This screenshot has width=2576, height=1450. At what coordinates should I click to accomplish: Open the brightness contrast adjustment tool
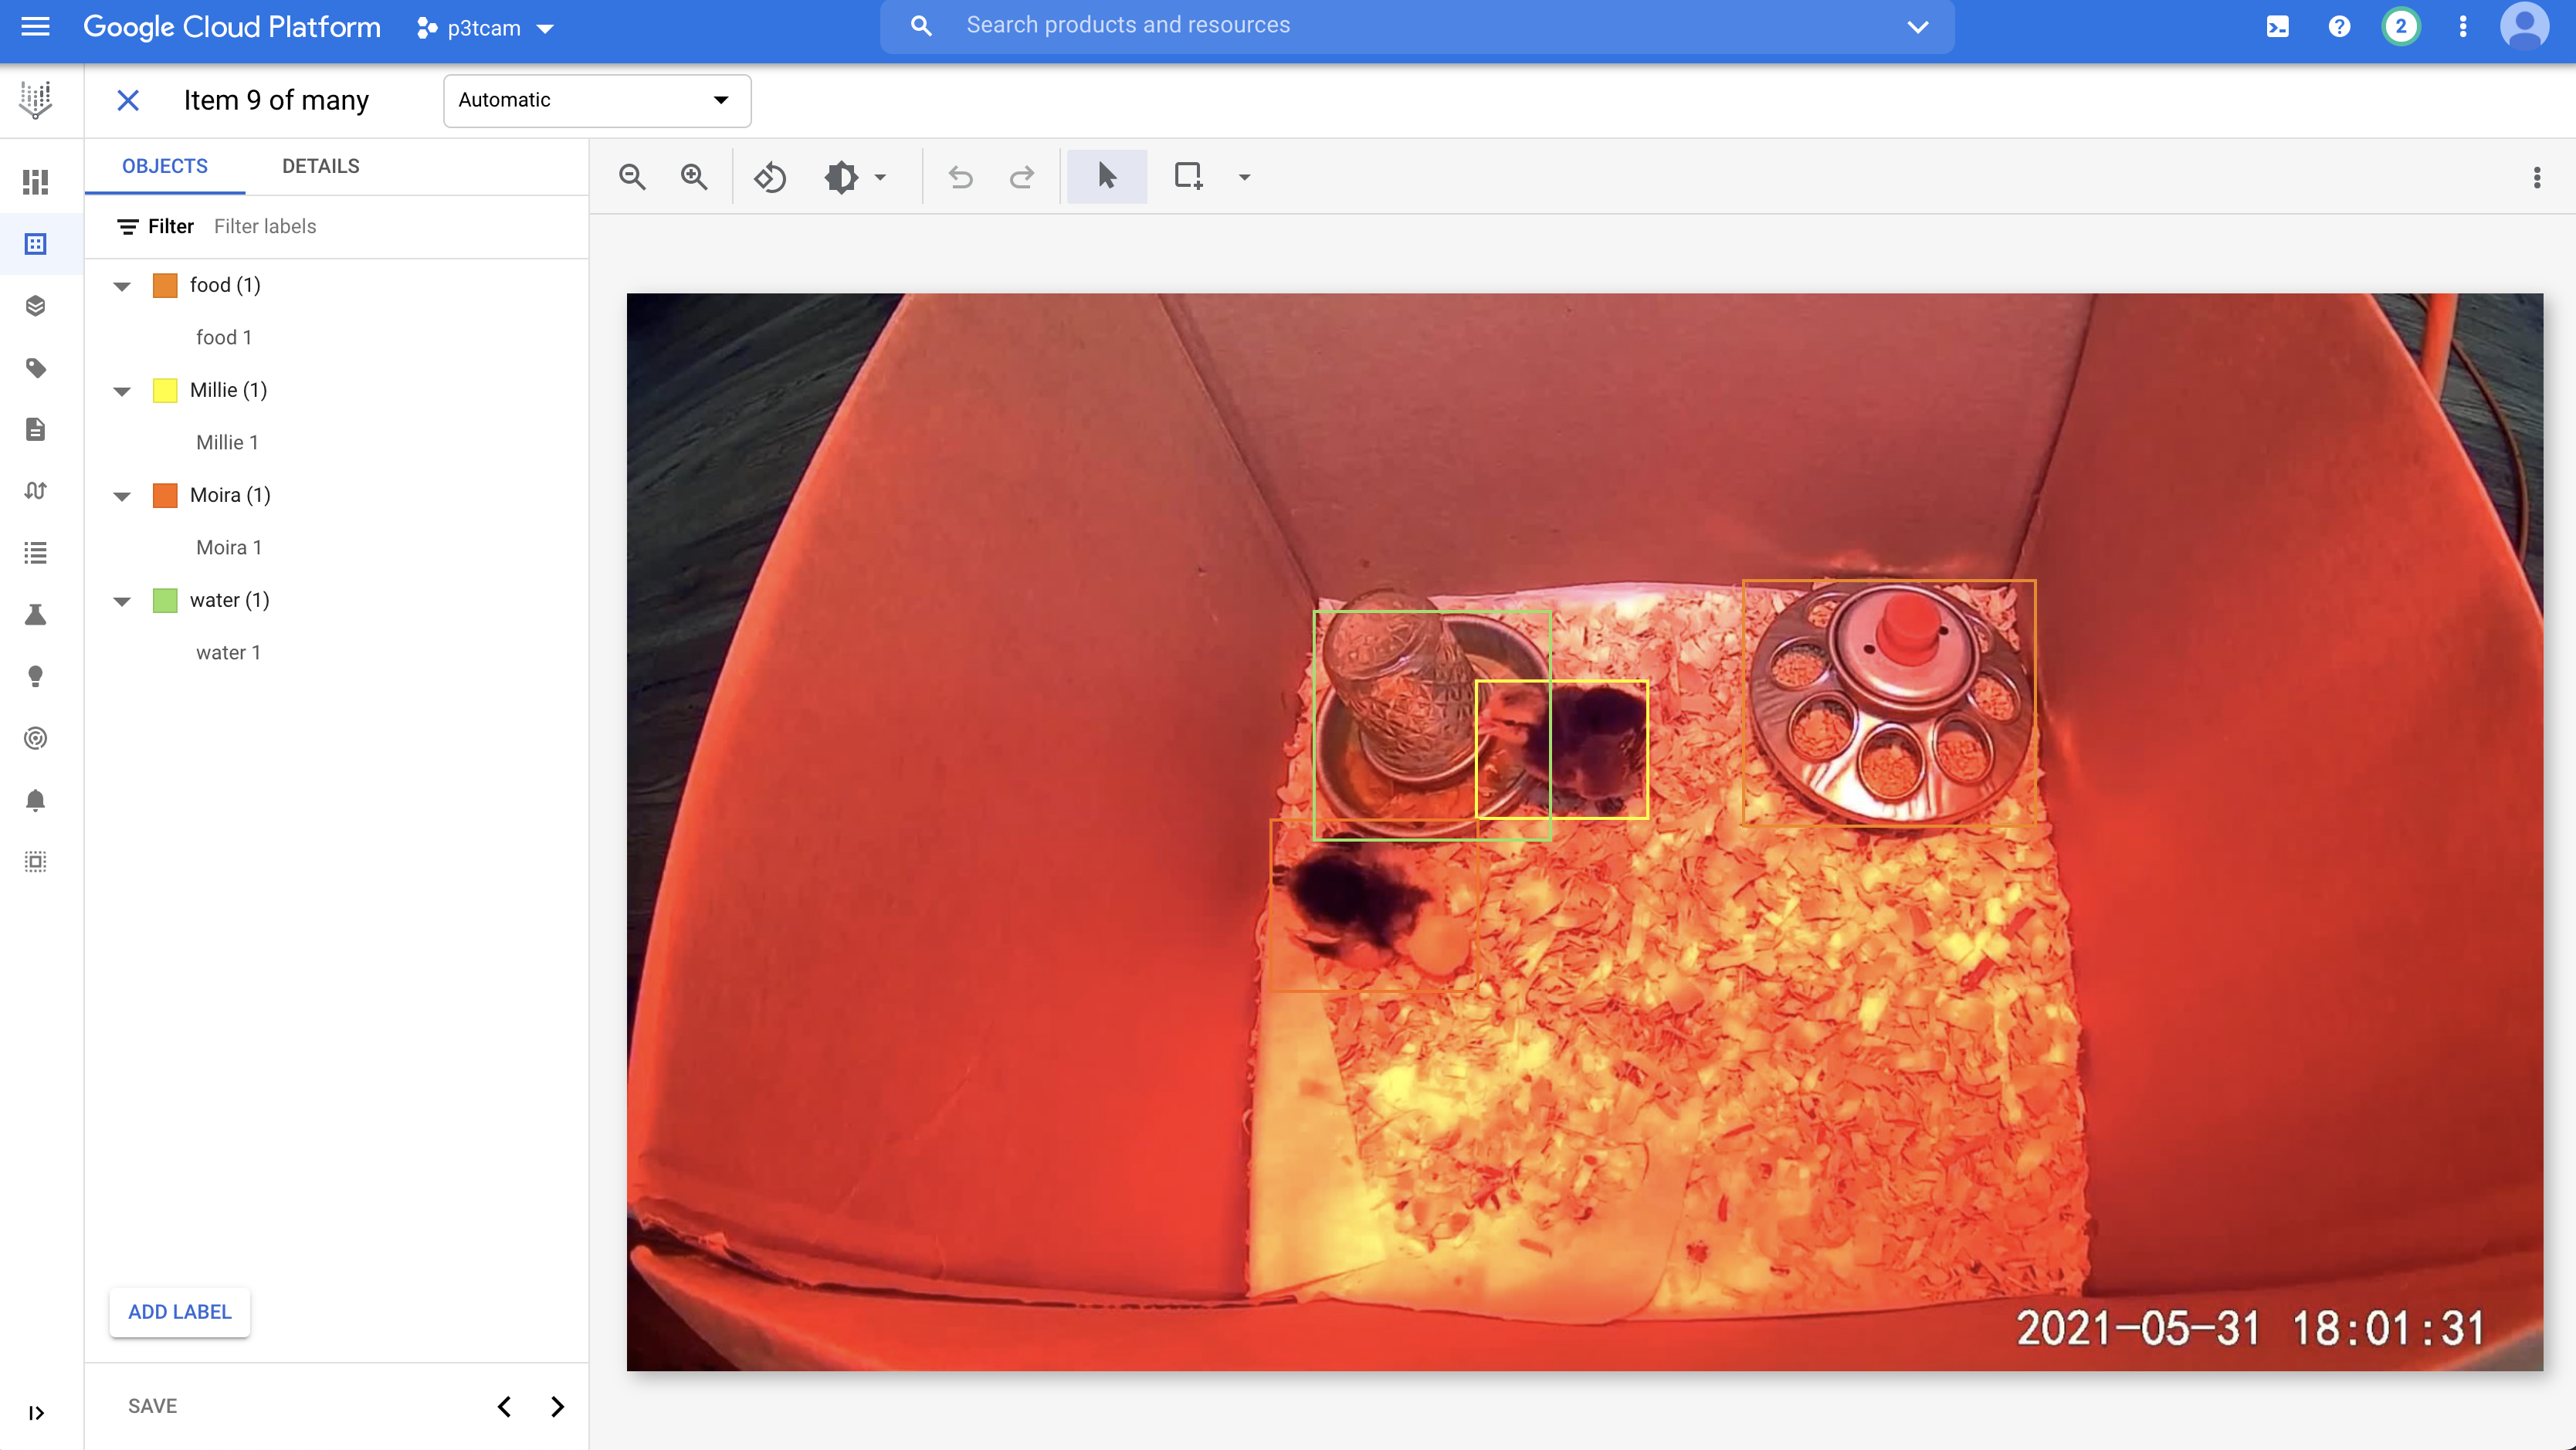pyautogui.click(x=853, y=177)
